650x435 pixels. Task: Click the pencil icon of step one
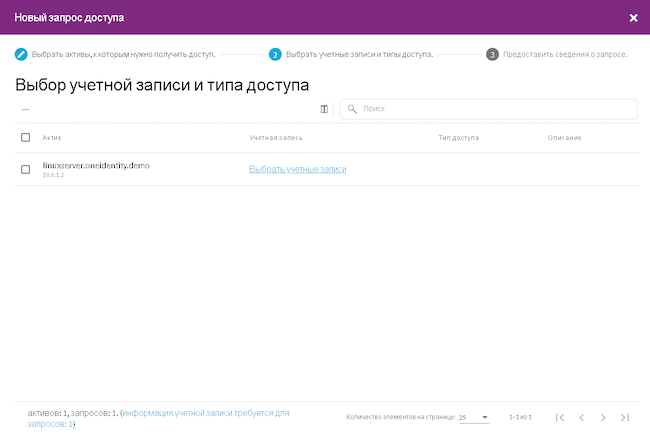[x=21, y=54]
